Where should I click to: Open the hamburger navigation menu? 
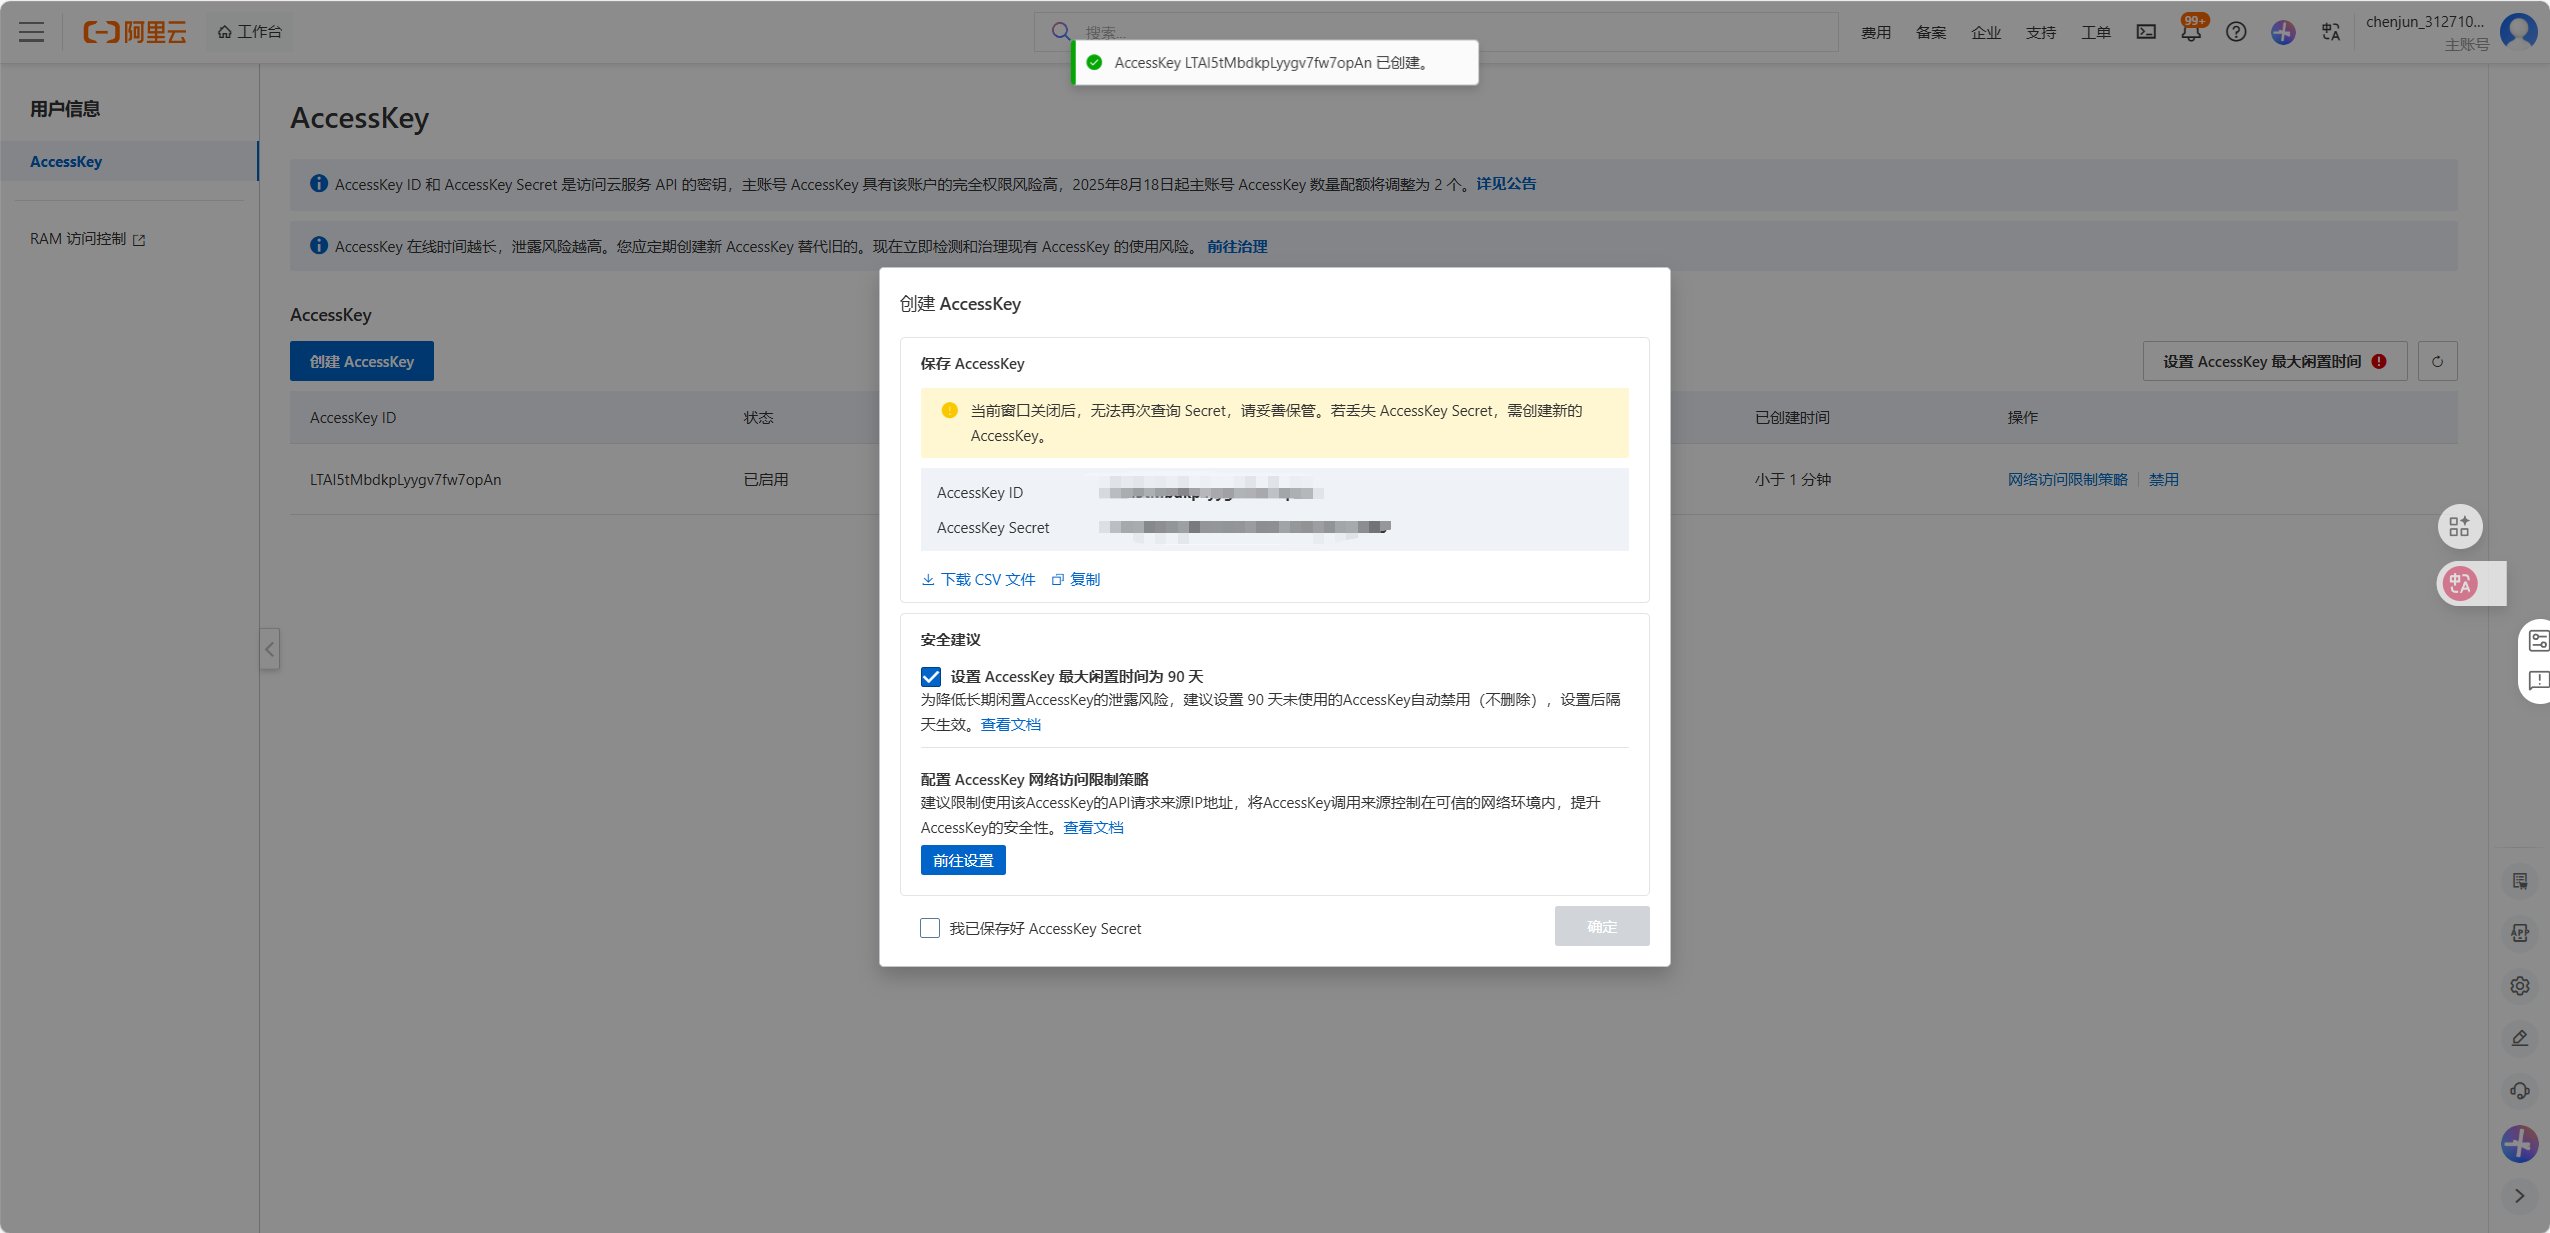32,32
